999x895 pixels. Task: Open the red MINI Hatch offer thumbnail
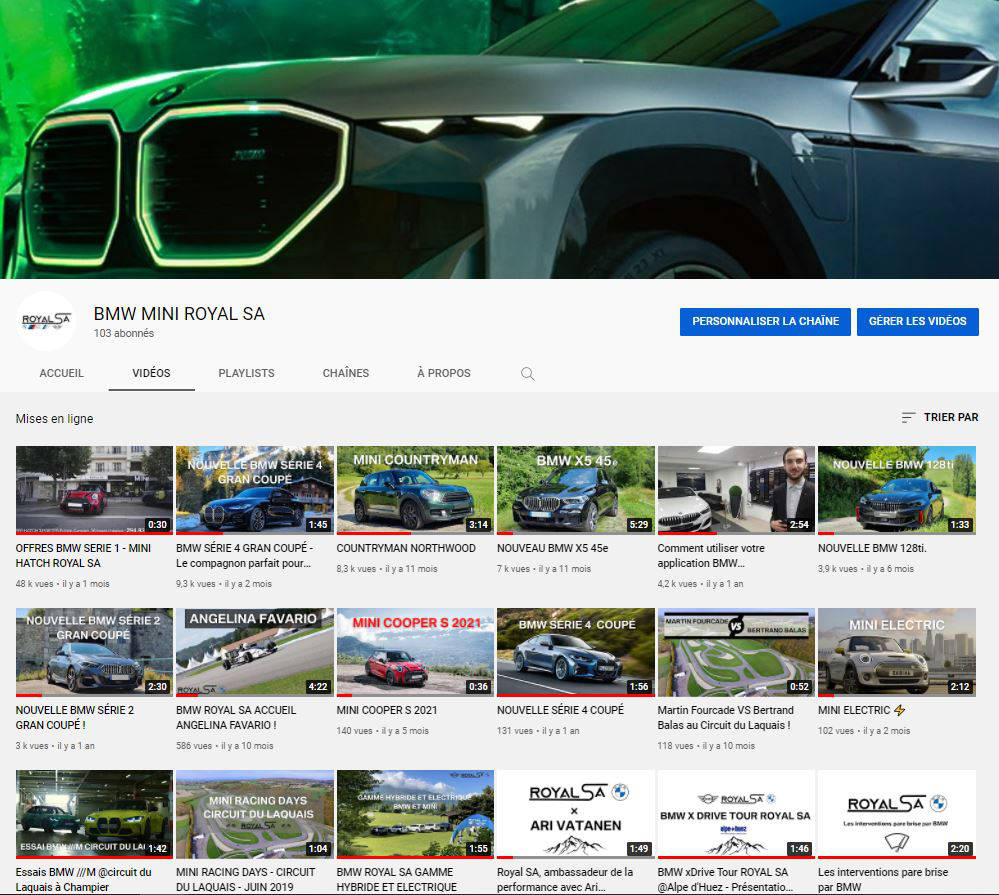[94, 490]
